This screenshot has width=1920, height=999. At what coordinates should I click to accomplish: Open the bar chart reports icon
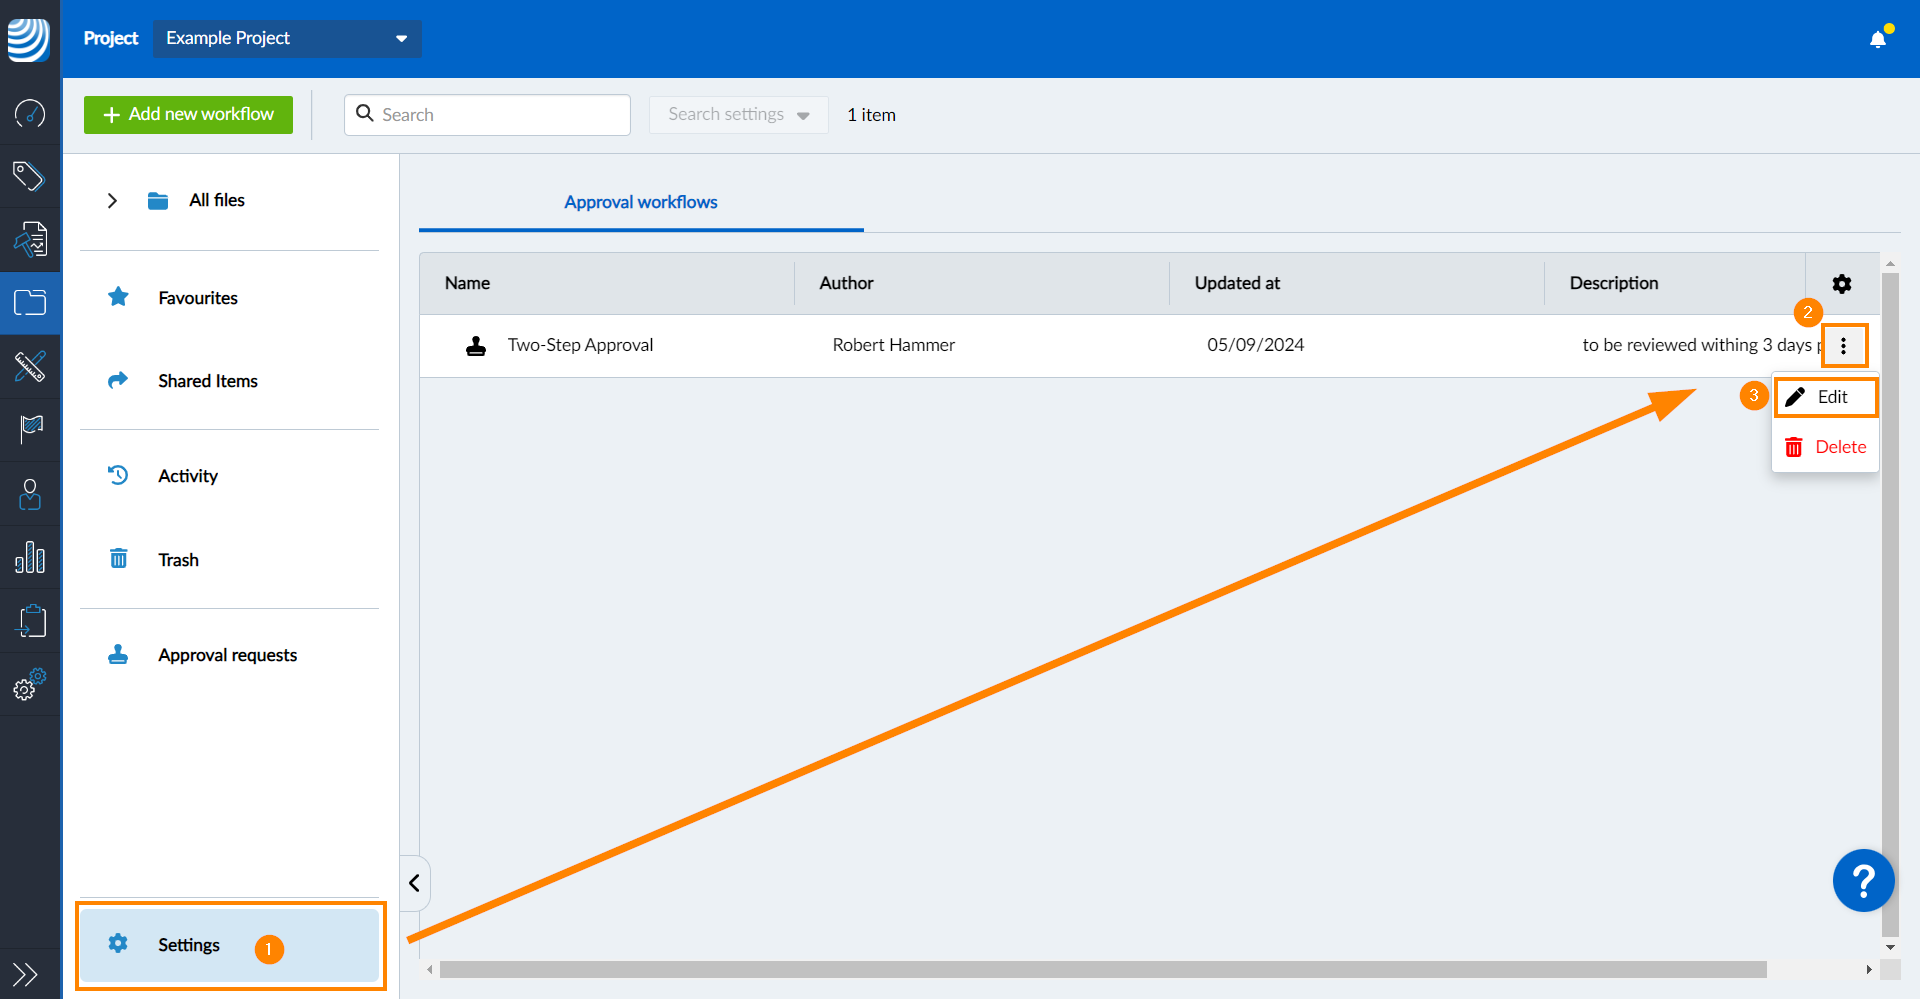tap(30, 557)
